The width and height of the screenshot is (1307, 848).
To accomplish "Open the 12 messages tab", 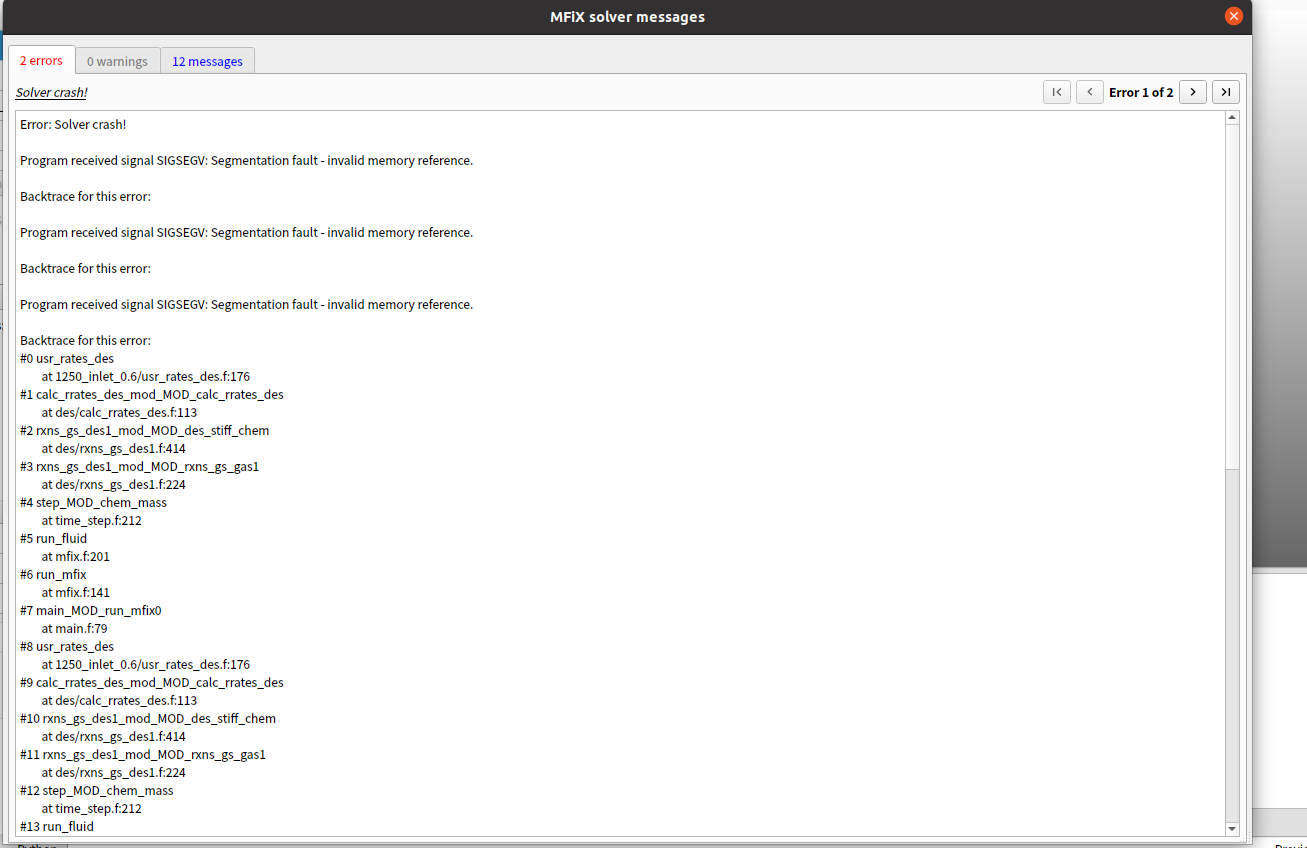I will tap(207, 61).
